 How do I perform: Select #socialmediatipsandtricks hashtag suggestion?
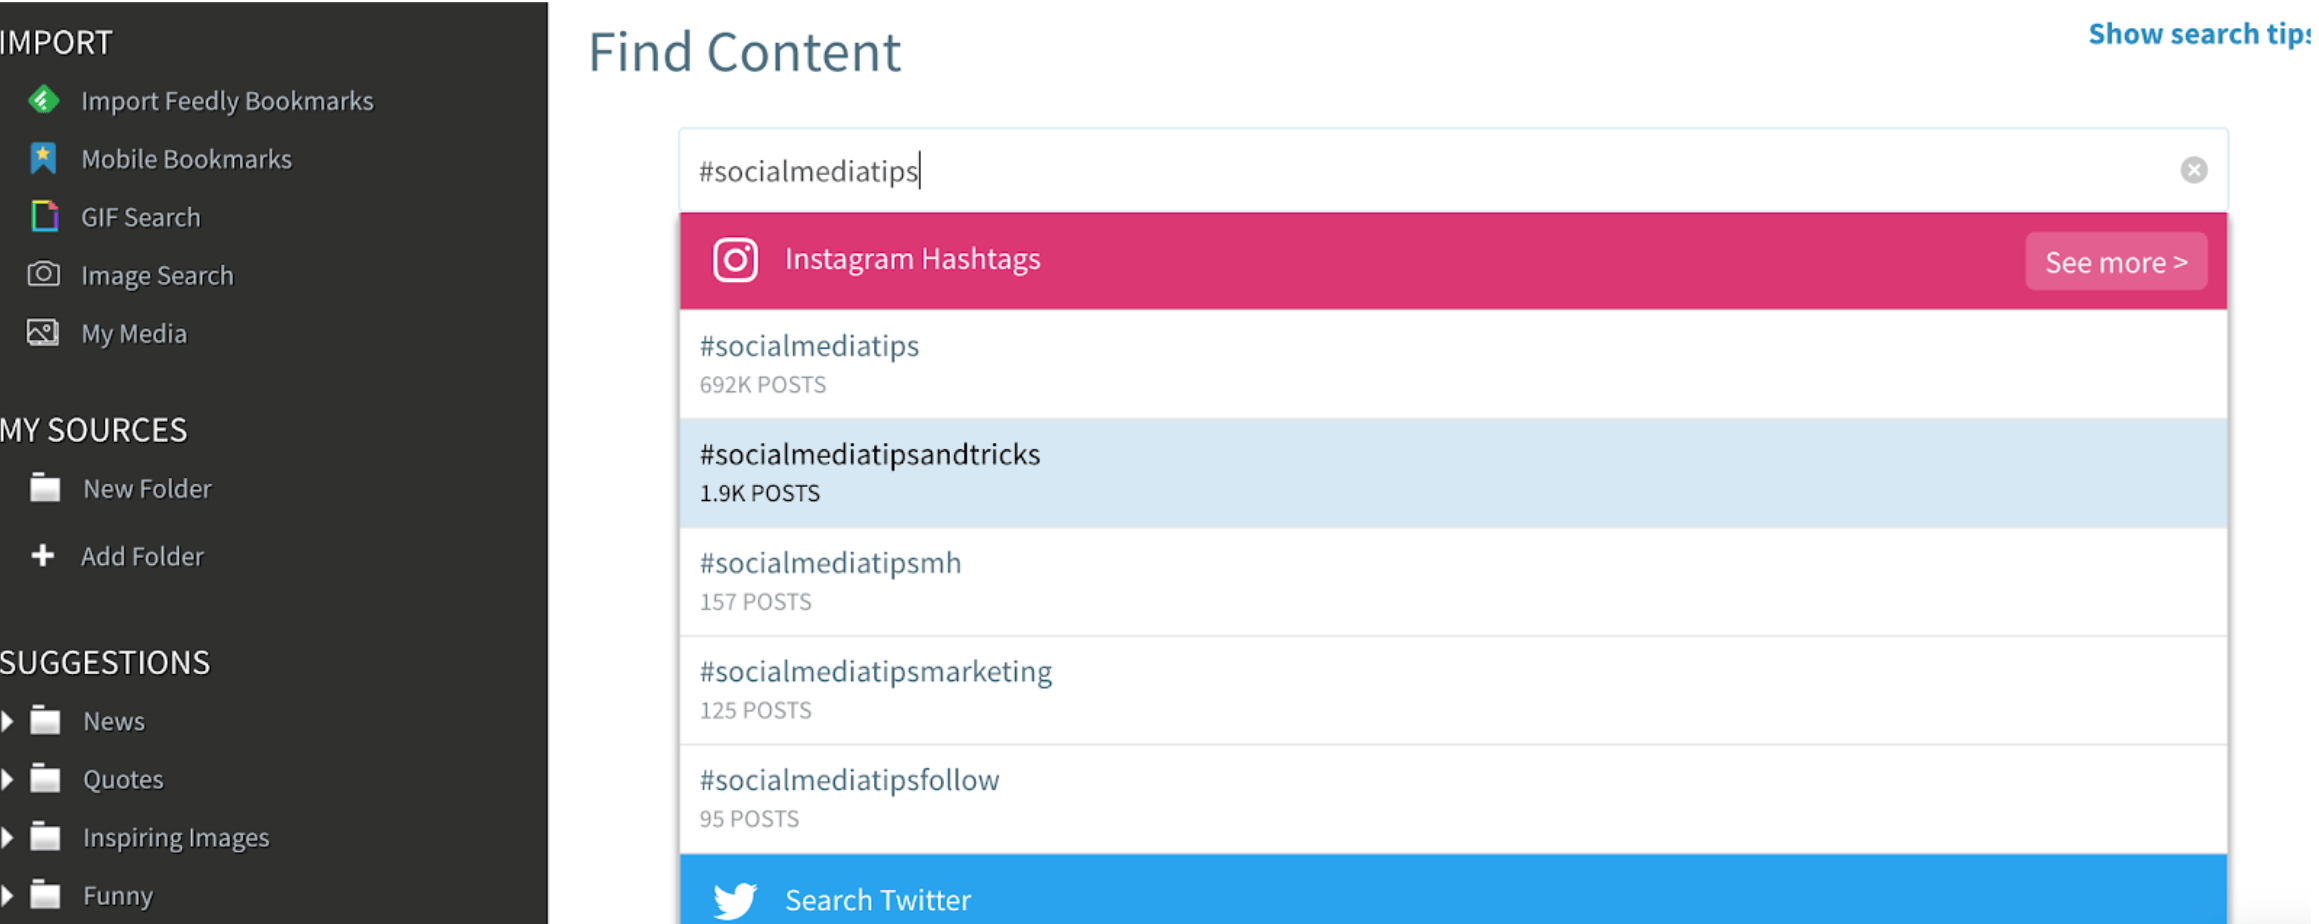point(1453,473)
